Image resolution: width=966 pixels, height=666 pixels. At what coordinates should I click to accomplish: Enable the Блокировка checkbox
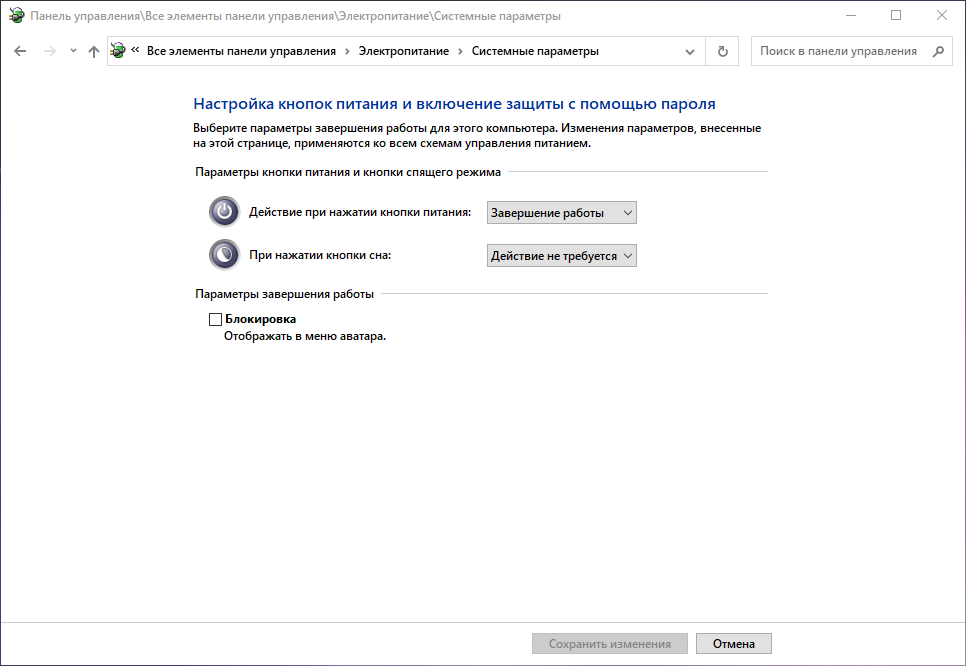point(214,318)
